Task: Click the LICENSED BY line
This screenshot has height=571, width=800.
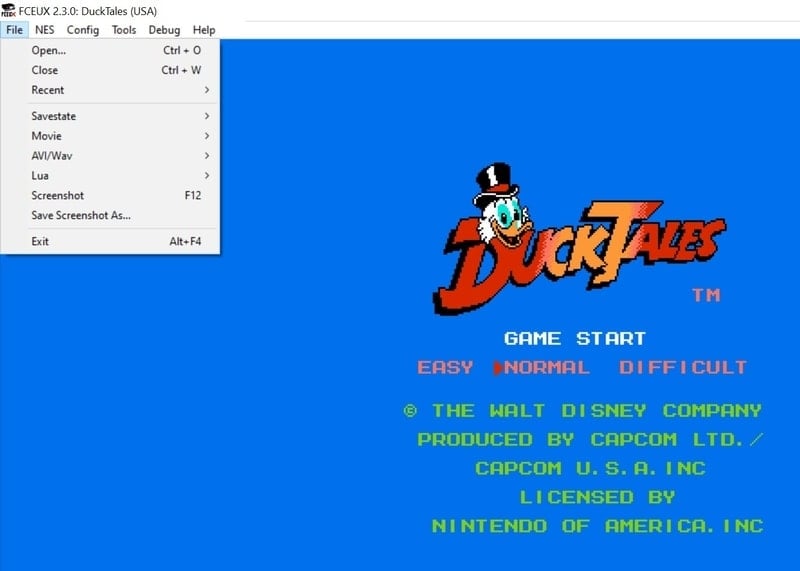Action: [x=597, y=497]
